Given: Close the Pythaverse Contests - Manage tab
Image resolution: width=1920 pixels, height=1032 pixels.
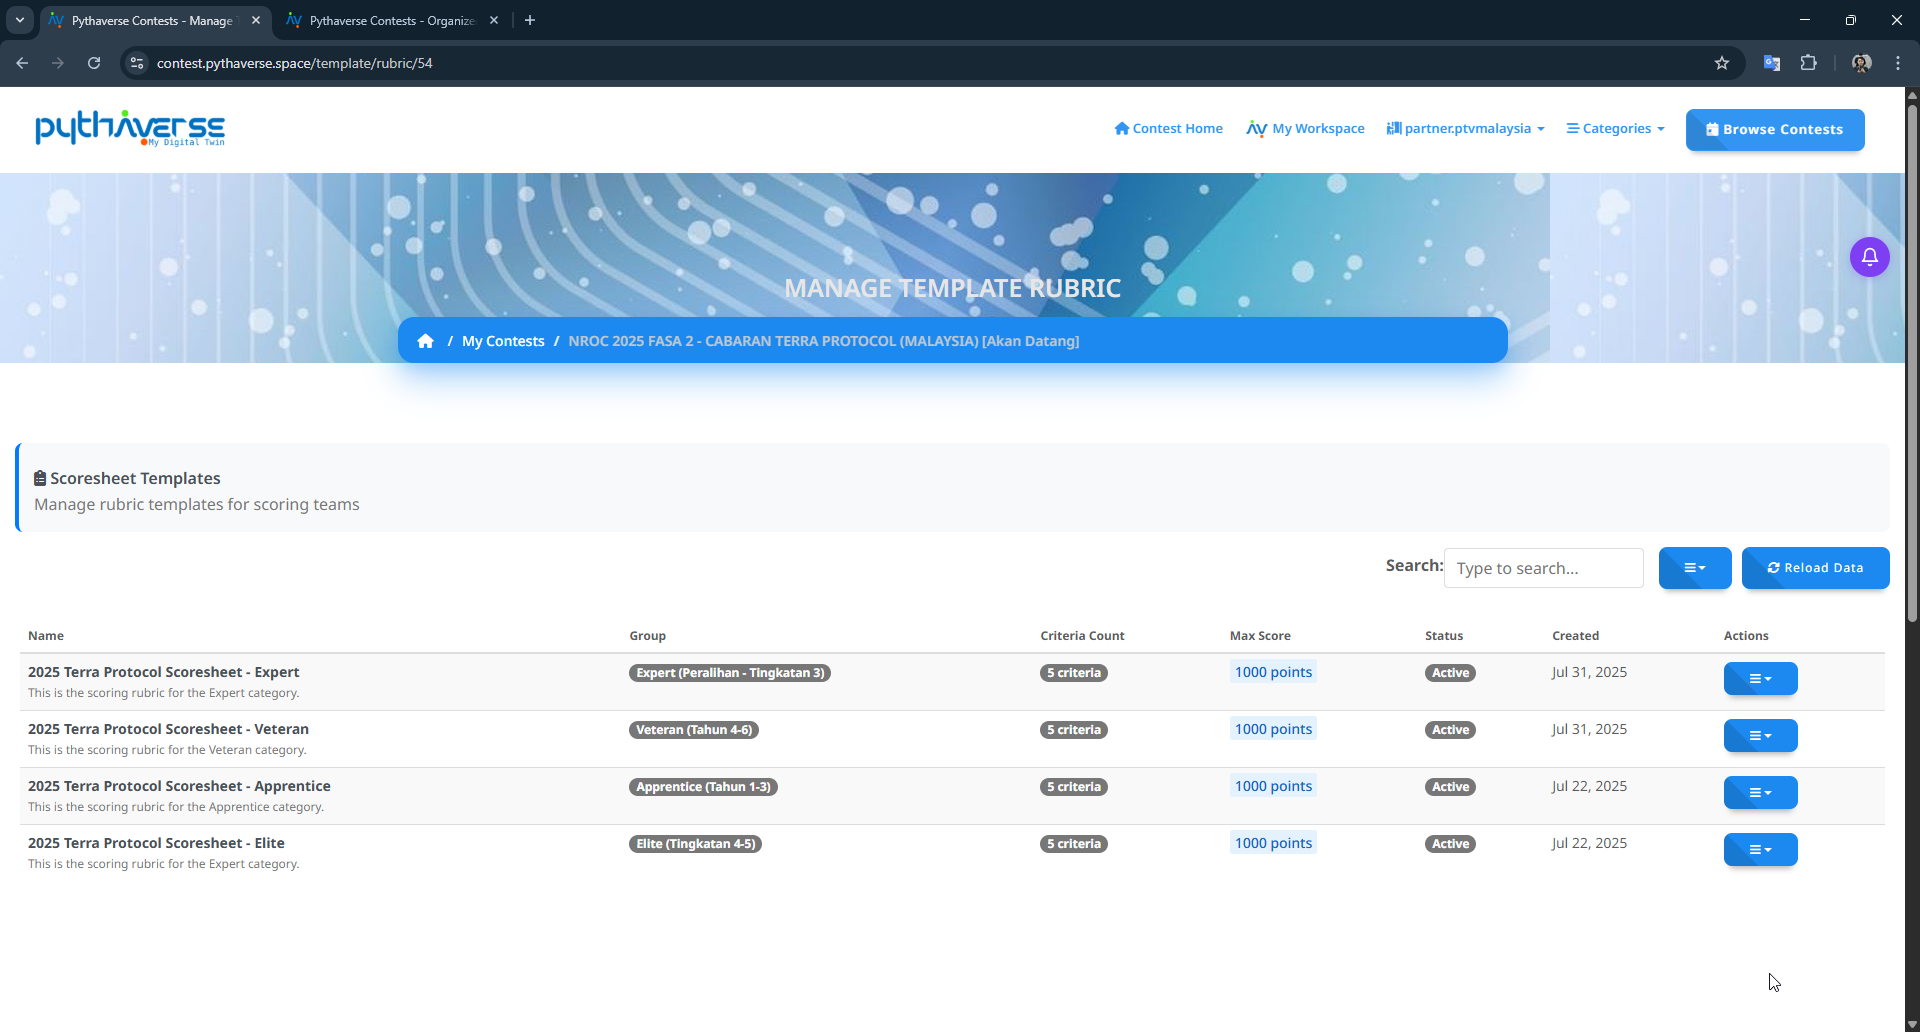Looking at the screenshot, I should pos(256,20).
